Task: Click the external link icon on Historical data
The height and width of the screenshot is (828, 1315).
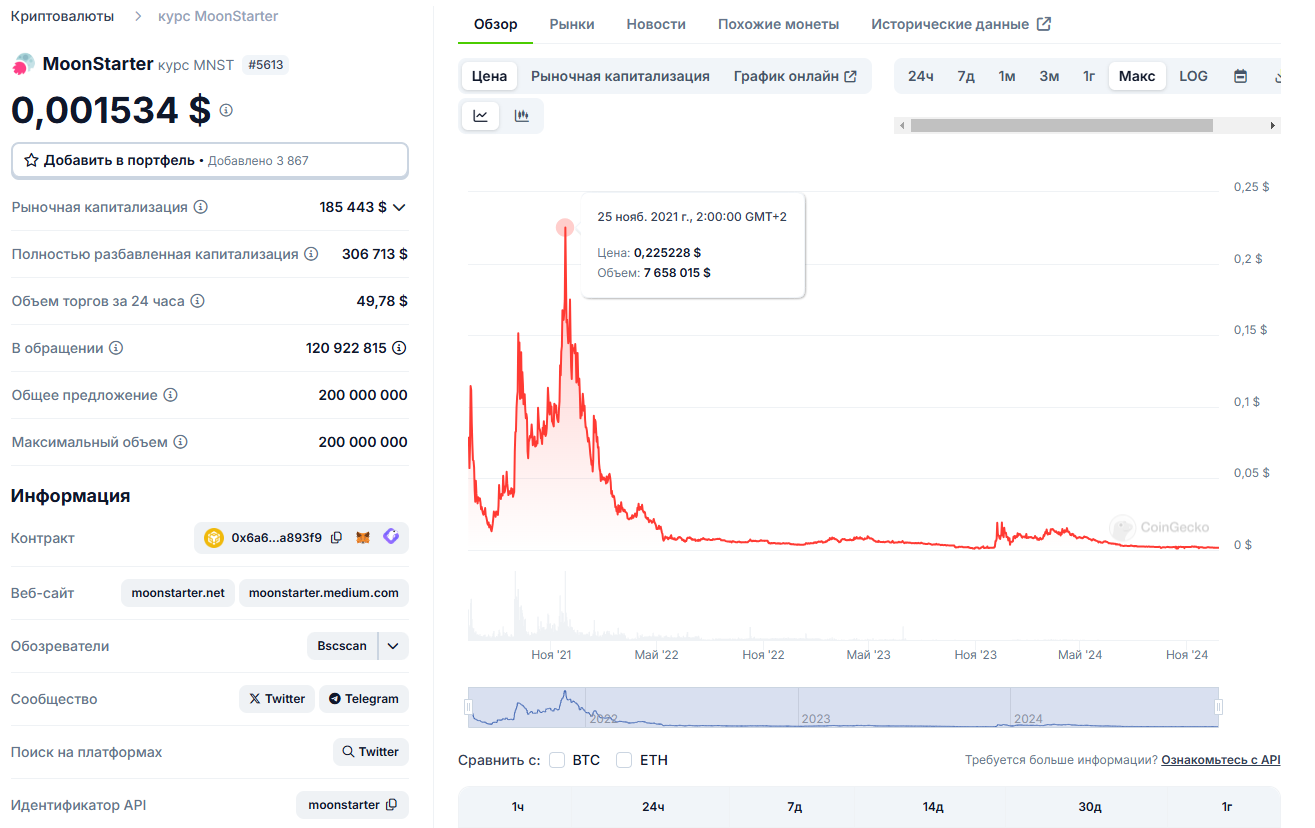Action: point(1044,24)
